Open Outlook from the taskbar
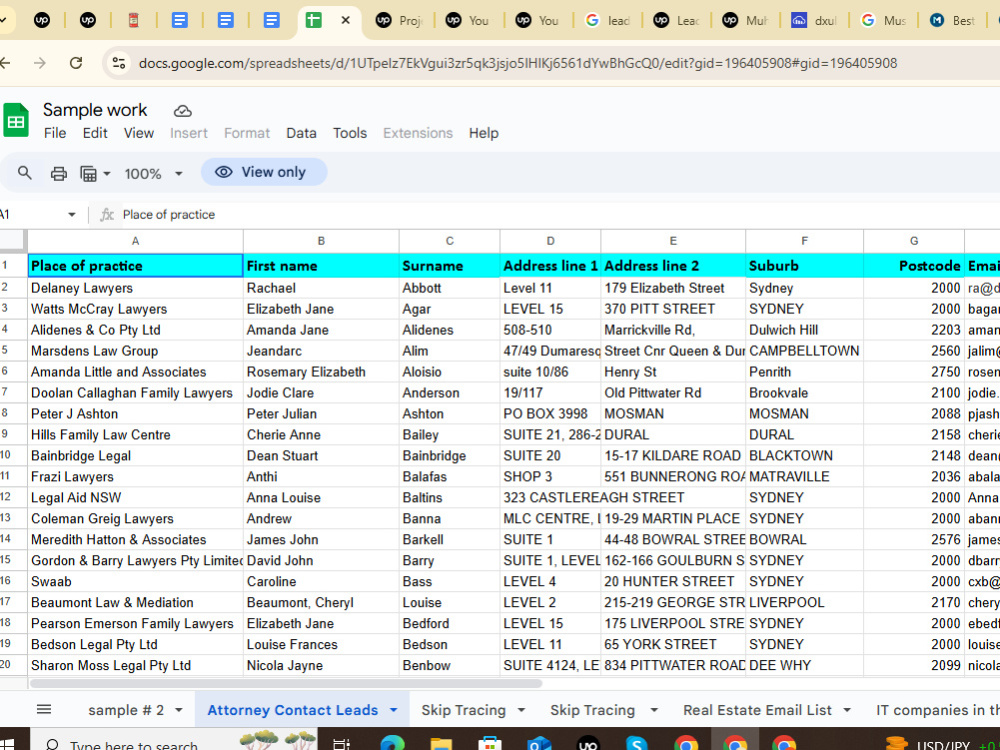This screenshot has width=1000, height=750. click(539, 744)
